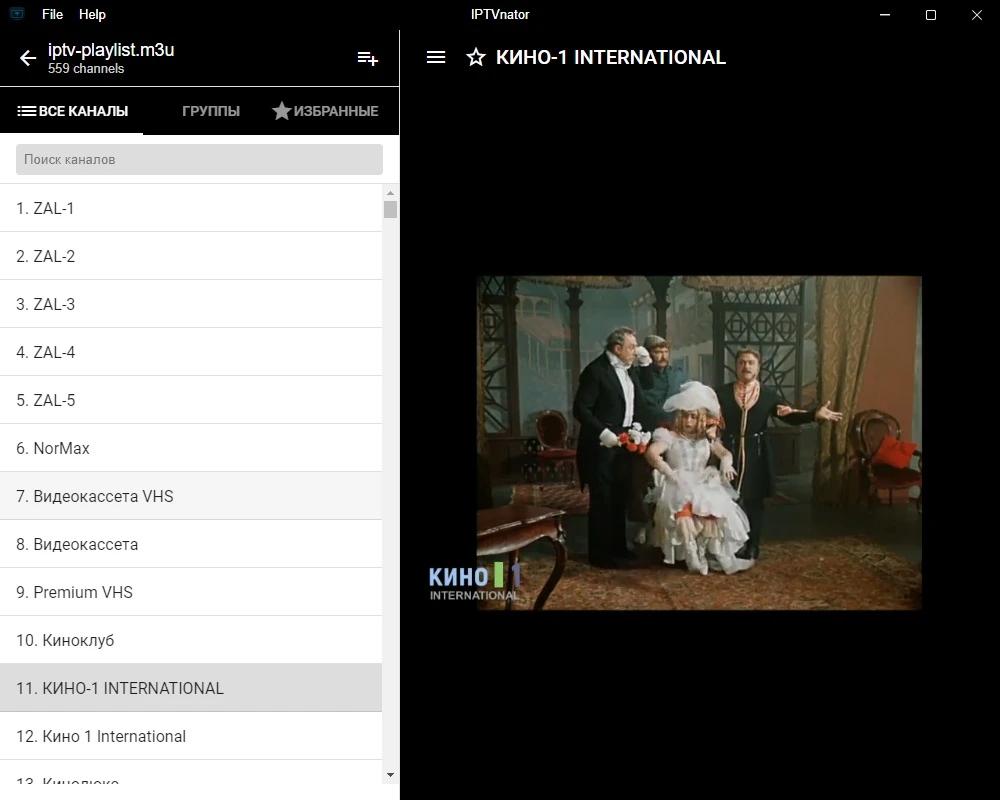Open the add playlist icon
The image size is (1000, 800).
tap(367, 59)
